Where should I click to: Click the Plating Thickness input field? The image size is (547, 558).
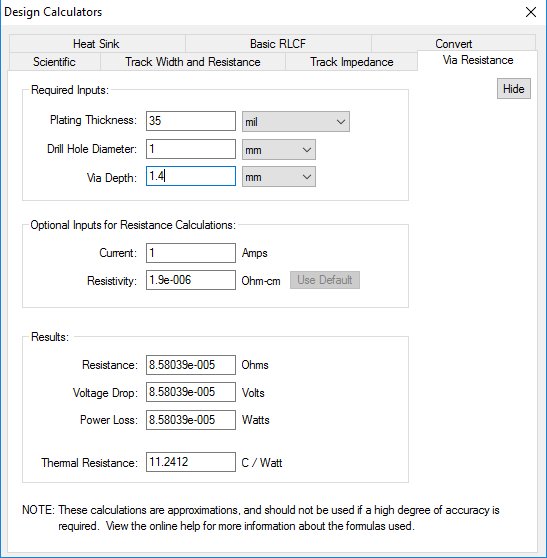191,121
